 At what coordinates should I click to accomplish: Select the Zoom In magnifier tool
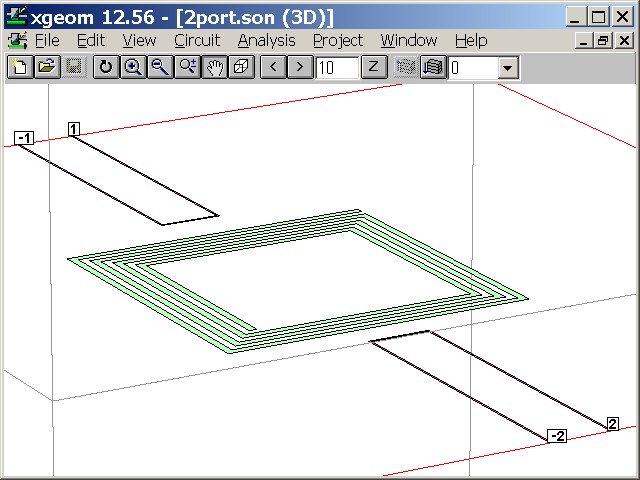pyautogui.click(x=133, y=67)
